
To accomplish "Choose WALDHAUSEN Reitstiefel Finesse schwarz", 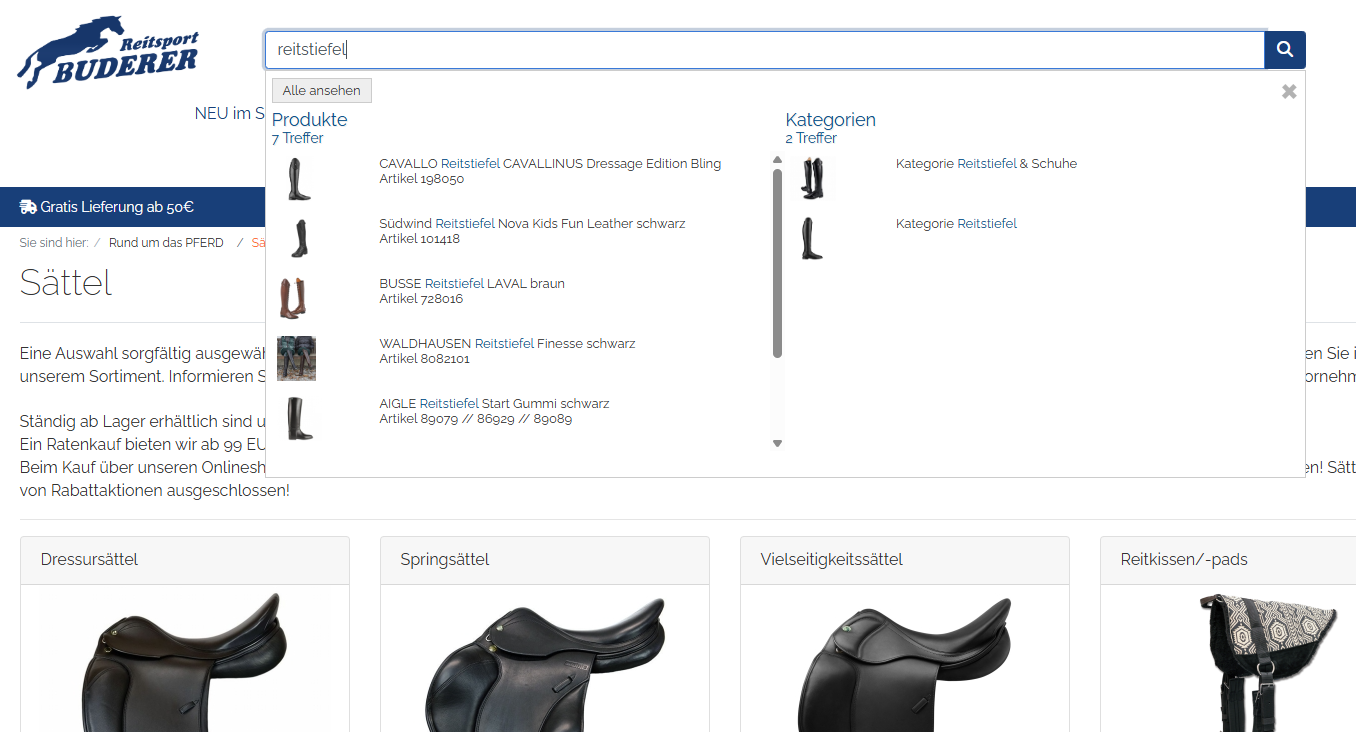I will tap(507, 344).
